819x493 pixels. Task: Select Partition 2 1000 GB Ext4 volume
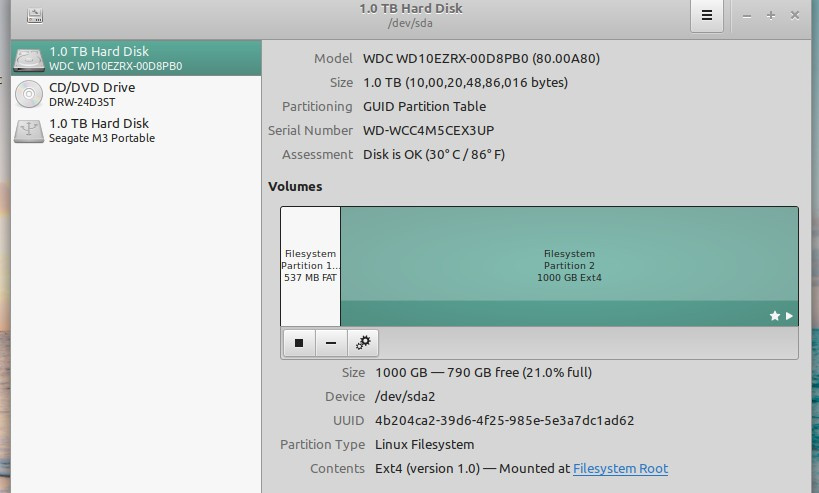point(569,266)
